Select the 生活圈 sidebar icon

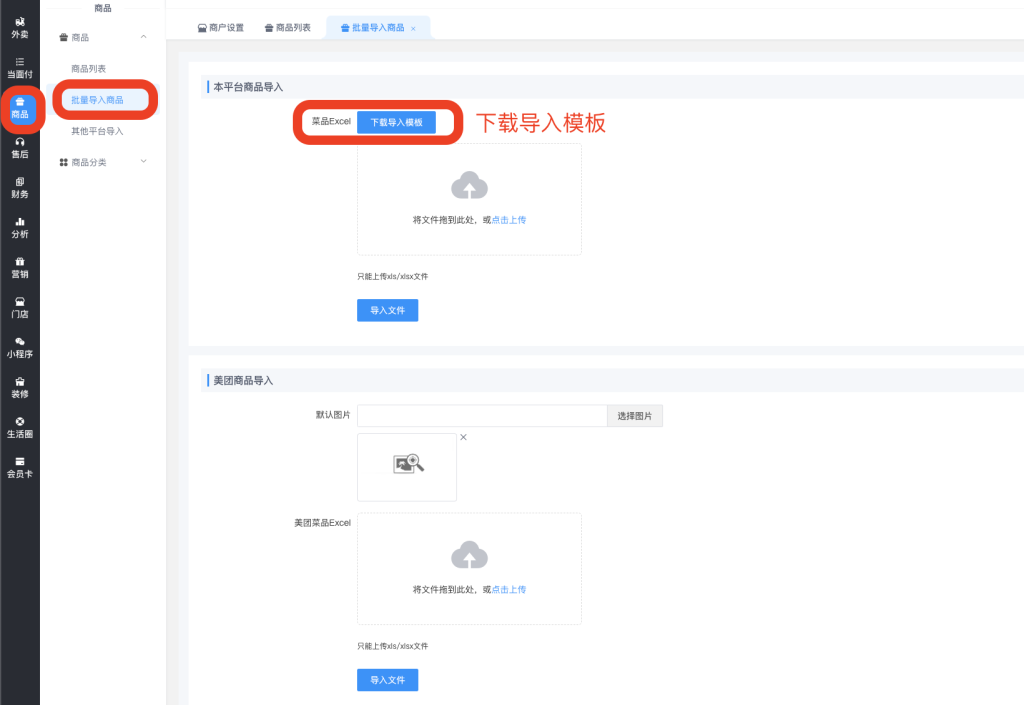(x=19, y=427)
